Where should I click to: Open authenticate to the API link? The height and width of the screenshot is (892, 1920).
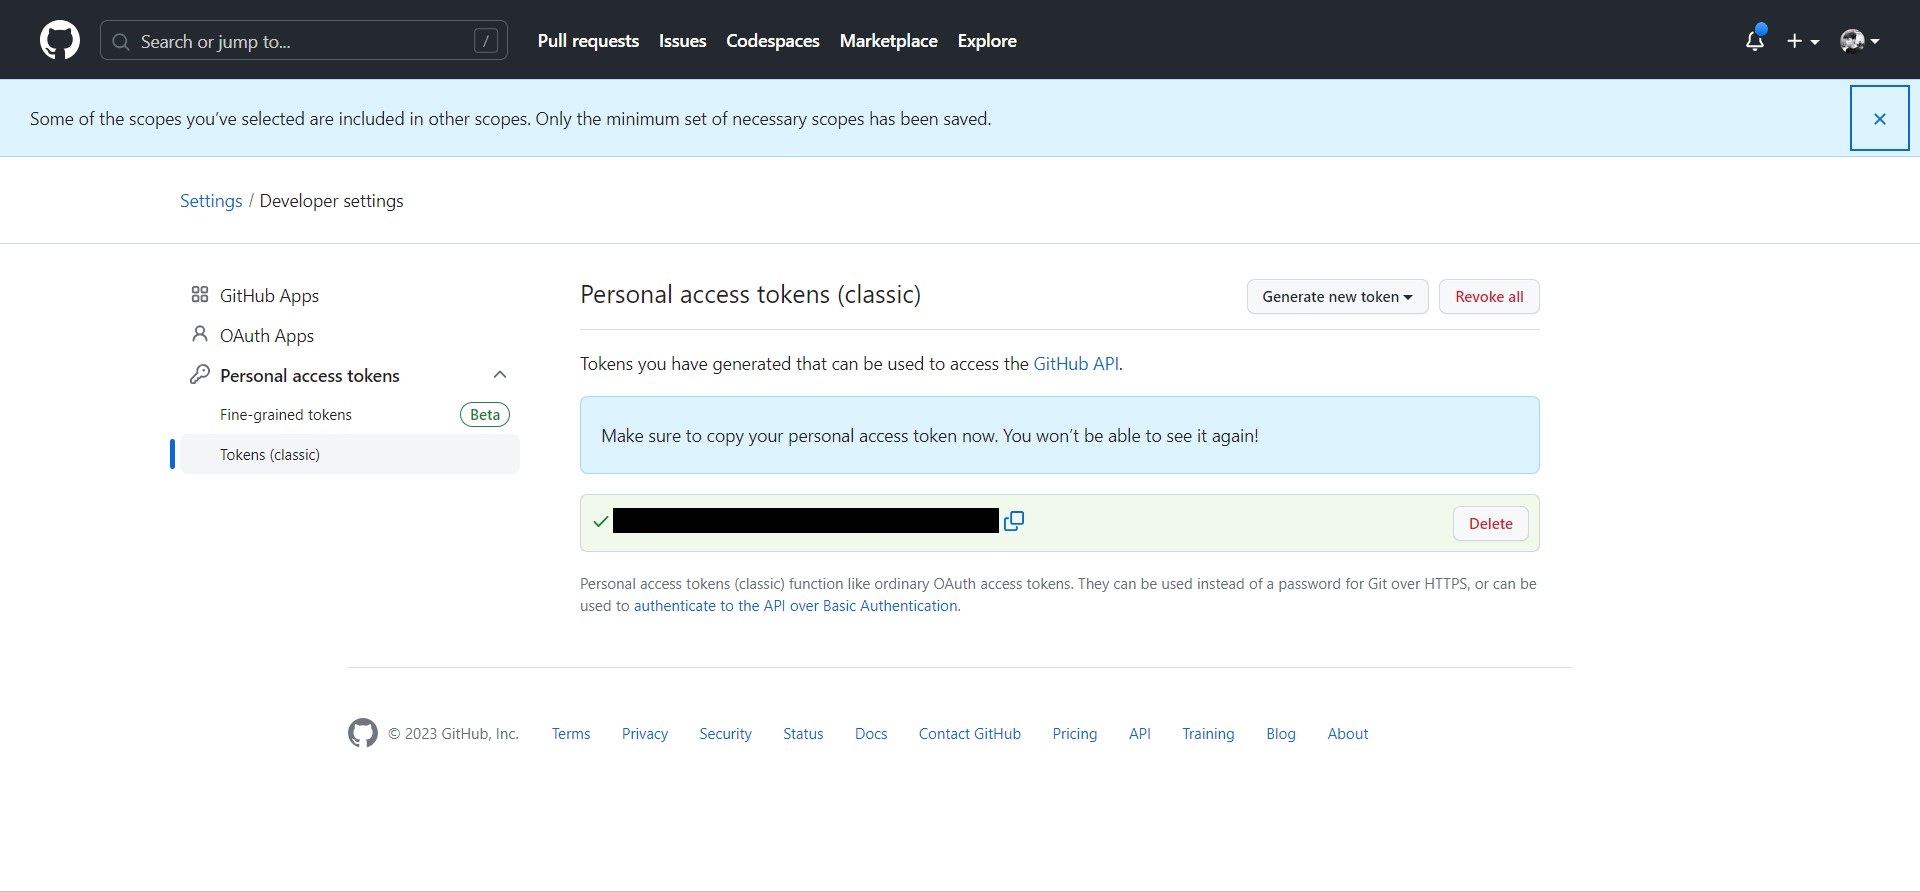pyautogui.click(x=795, y=606)
